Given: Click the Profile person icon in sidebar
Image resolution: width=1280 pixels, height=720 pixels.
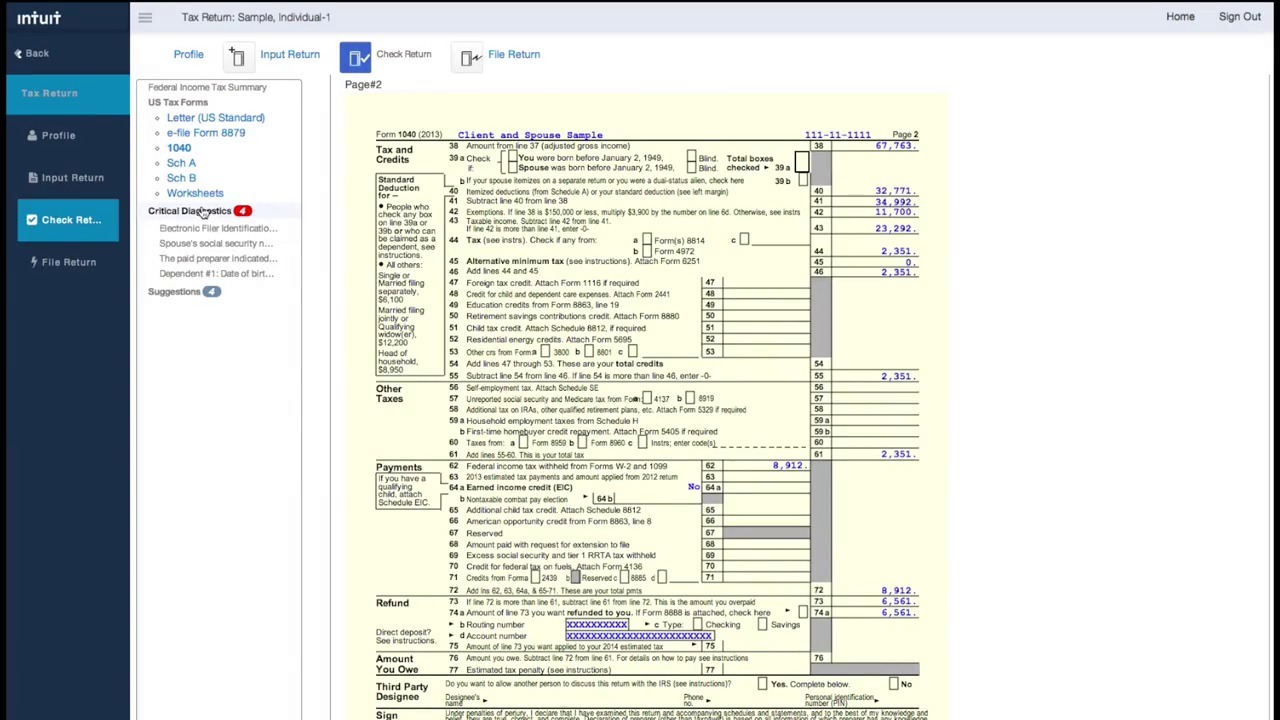Looking at the screenshot, I should 32,135.
